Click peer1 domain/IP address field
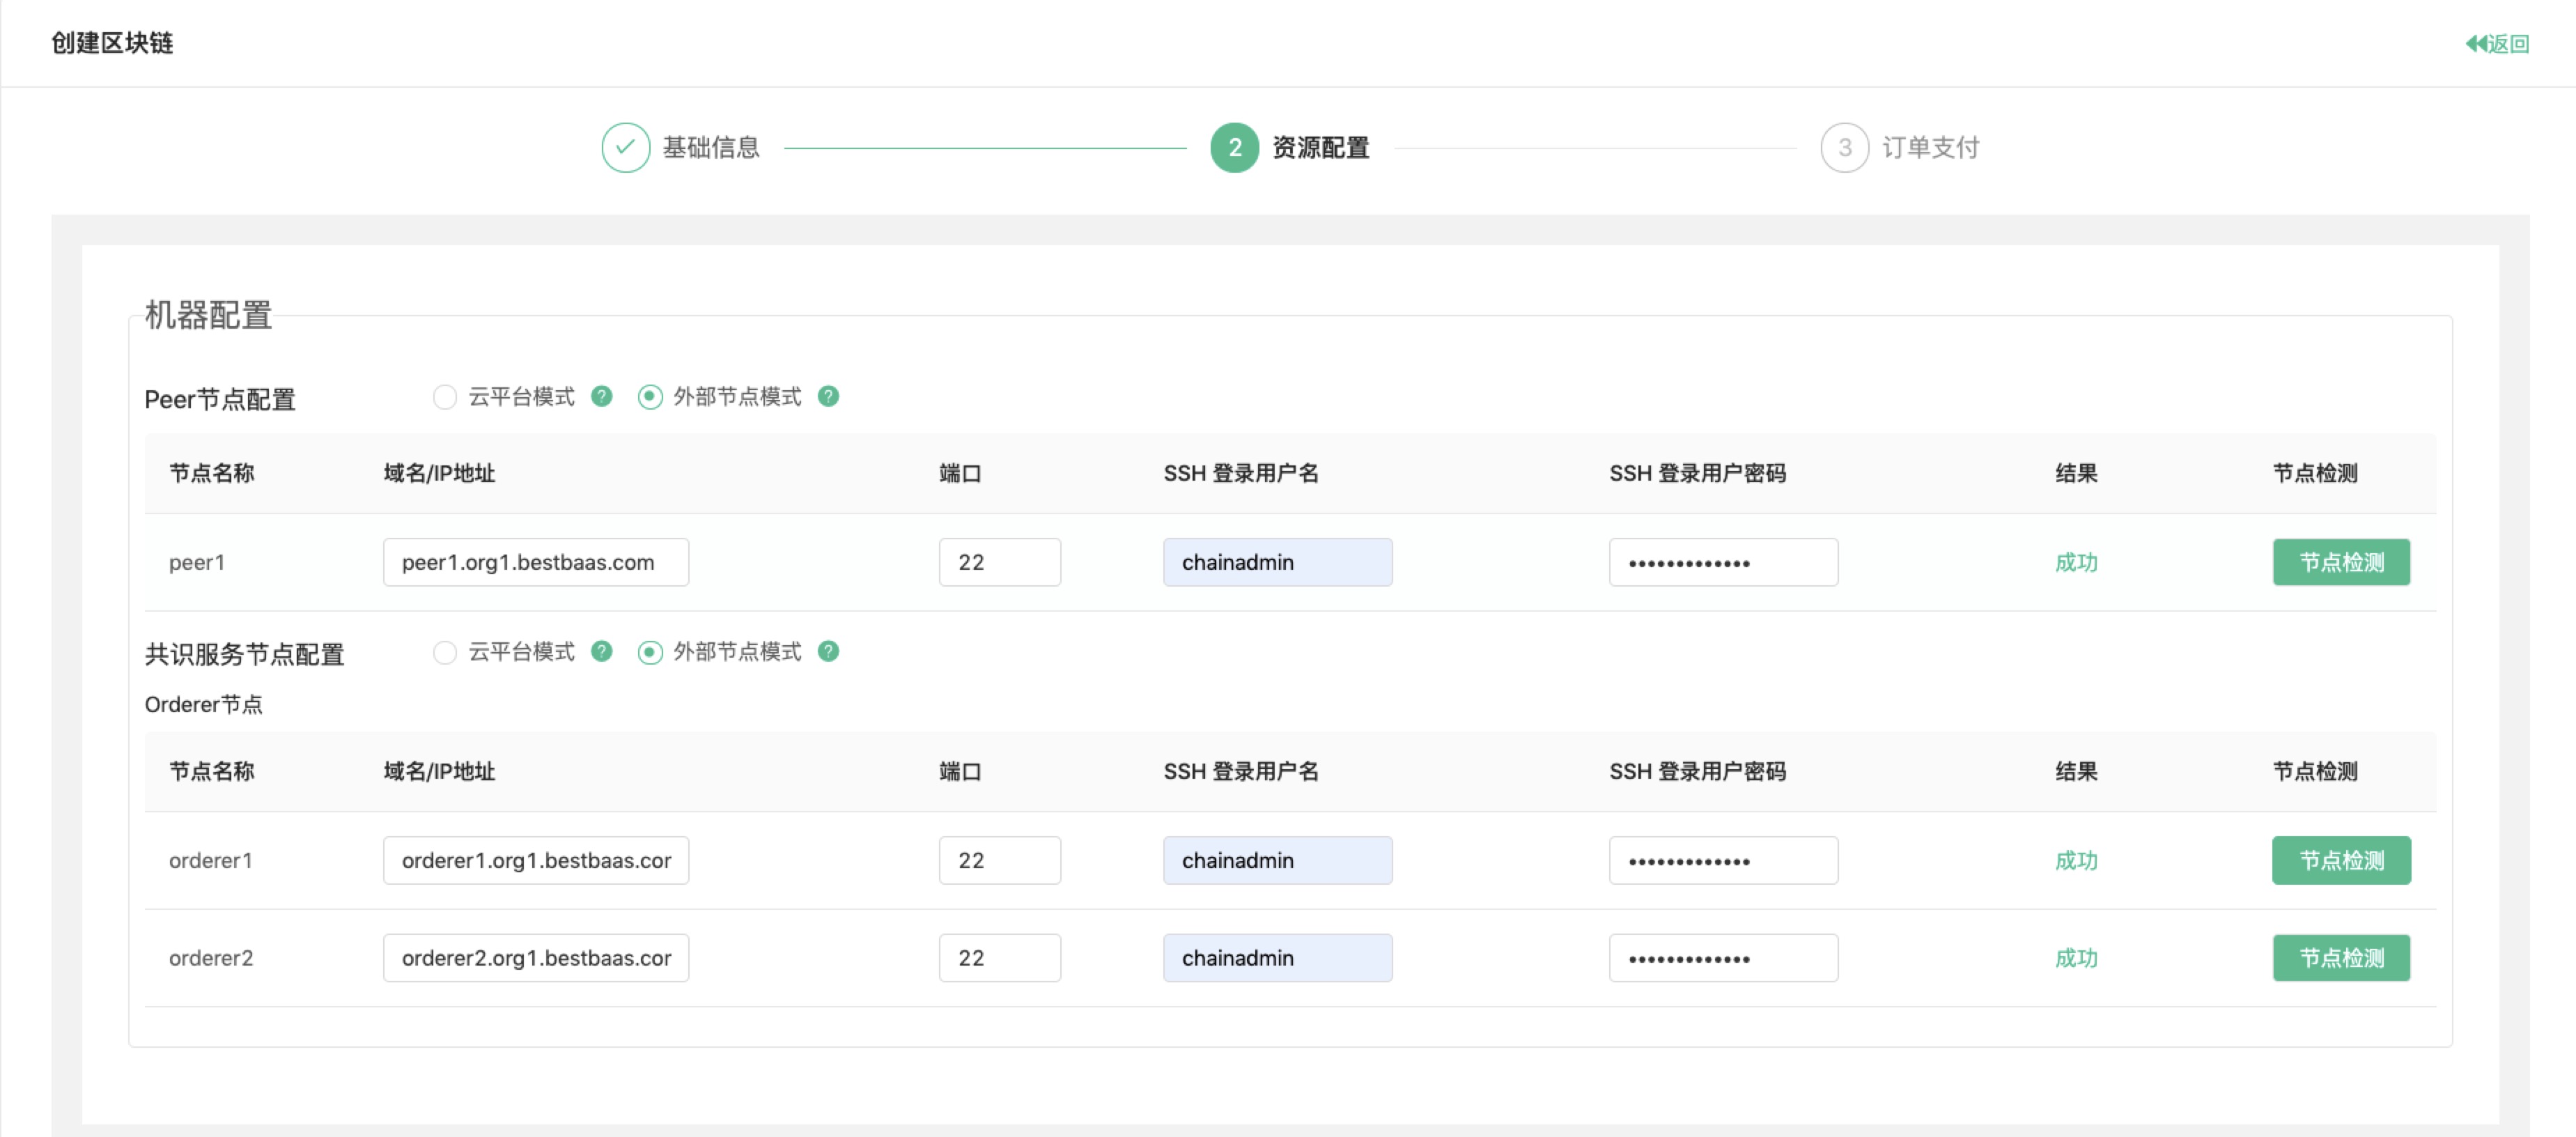2576x1137 pixels. click(536, 562)
